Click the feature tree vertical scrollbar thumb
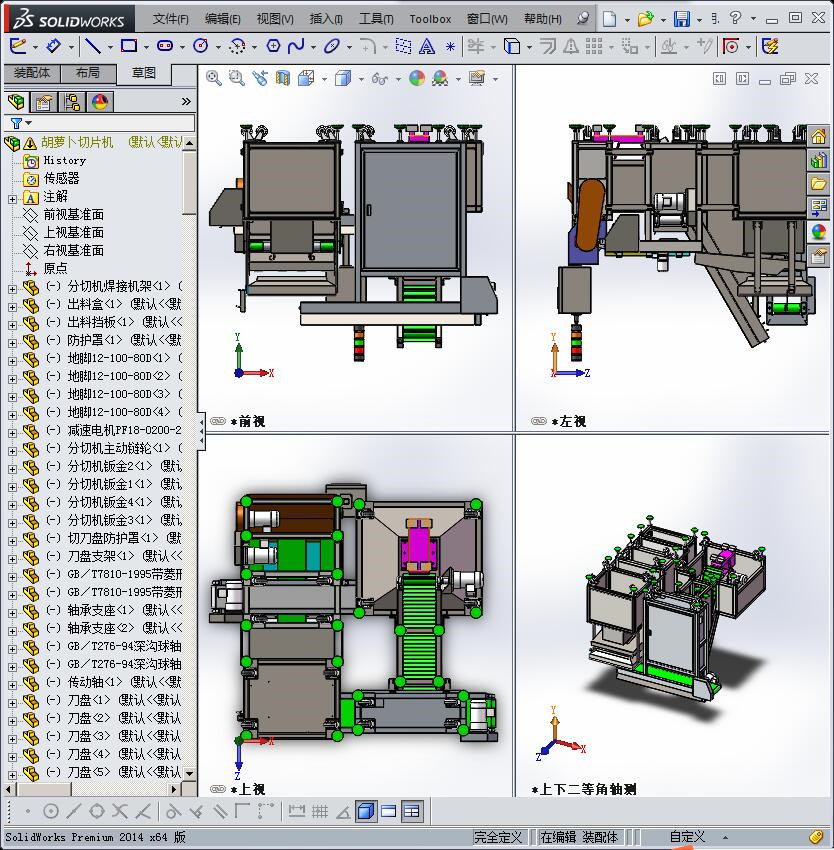This screenshot has height=850, width=834. 189,183
